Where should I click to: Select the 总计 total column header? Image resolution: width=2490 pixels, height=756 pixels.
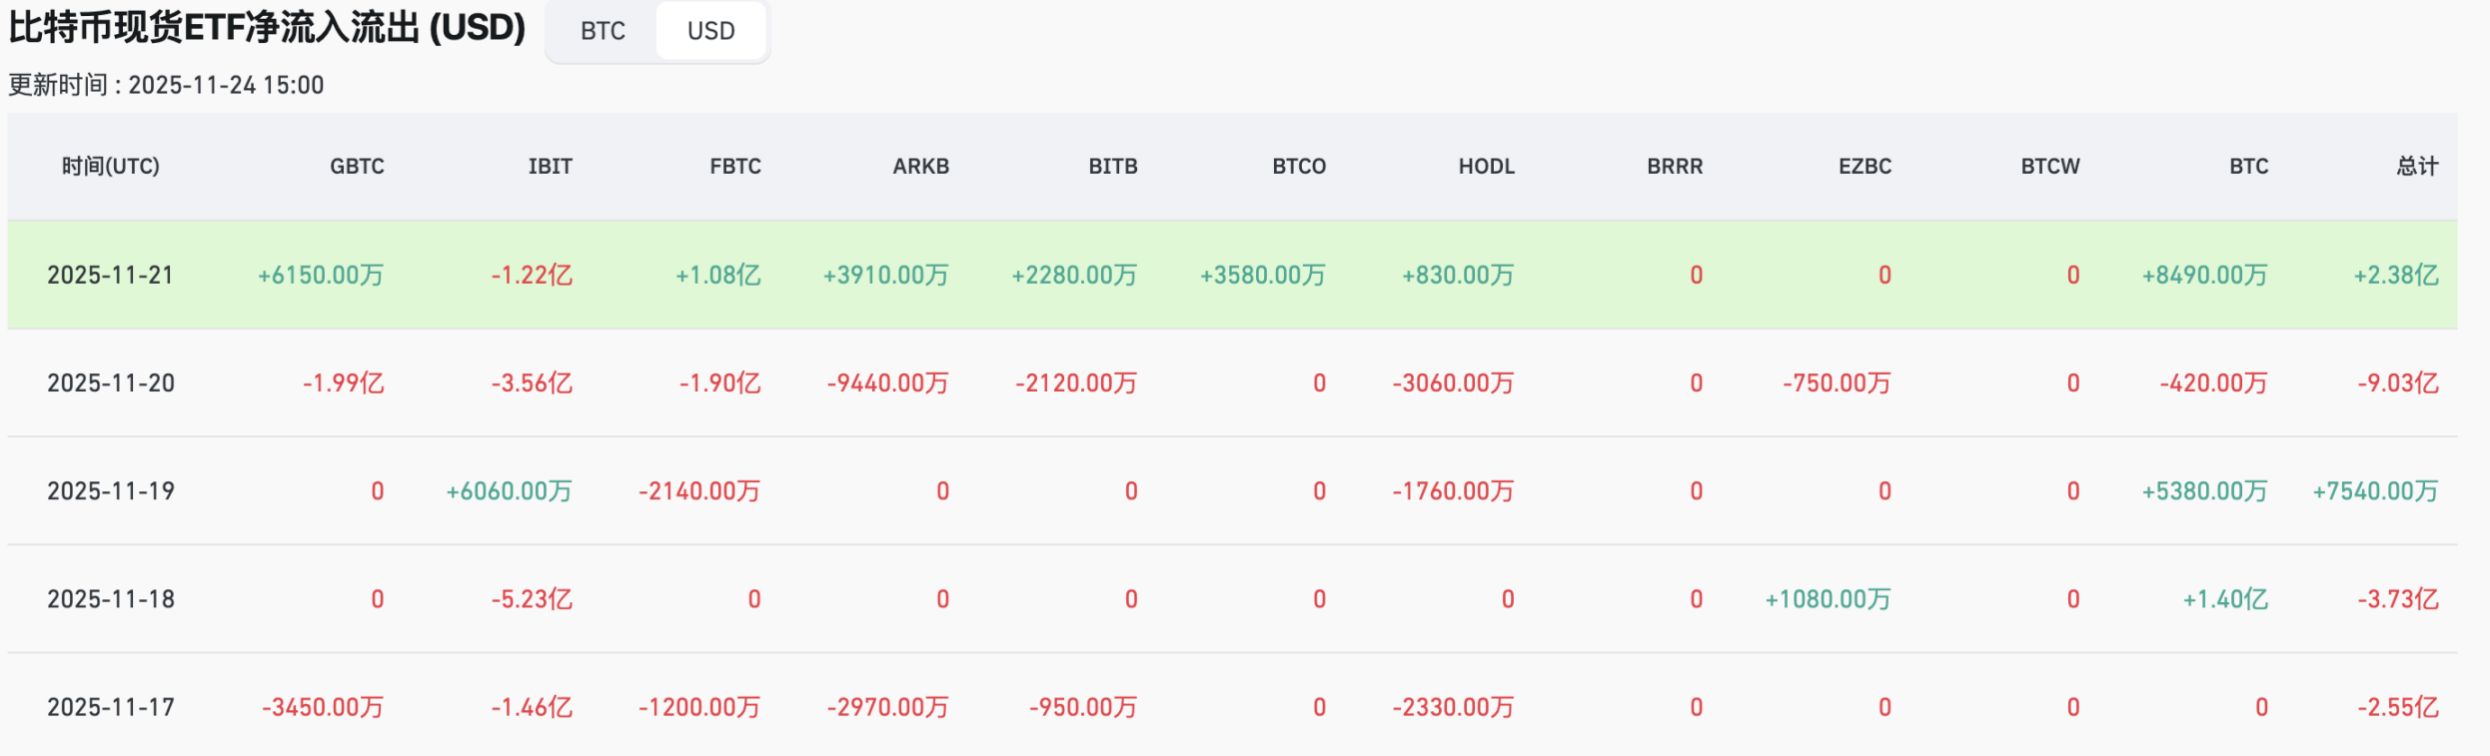(2417, 166)
